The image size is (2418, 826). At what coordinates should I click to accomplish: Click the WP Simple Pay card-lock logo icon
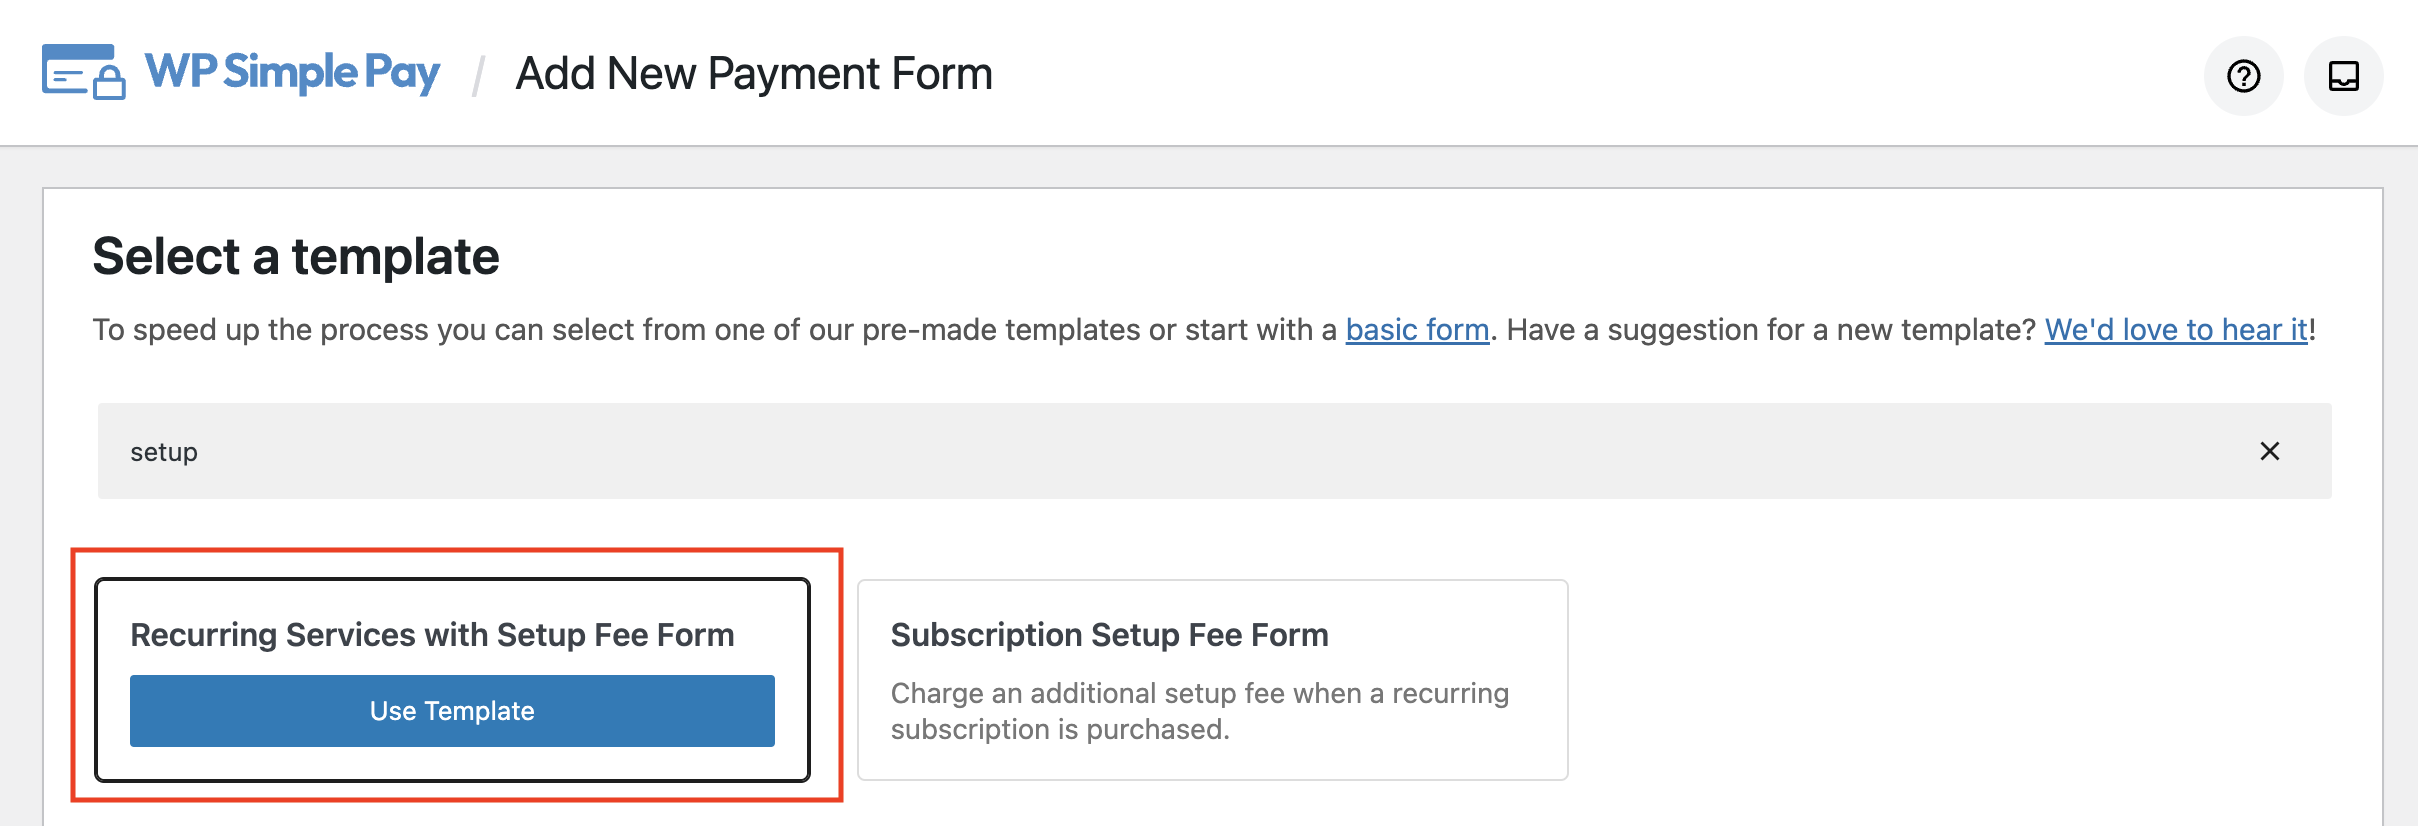click(84, 72)
